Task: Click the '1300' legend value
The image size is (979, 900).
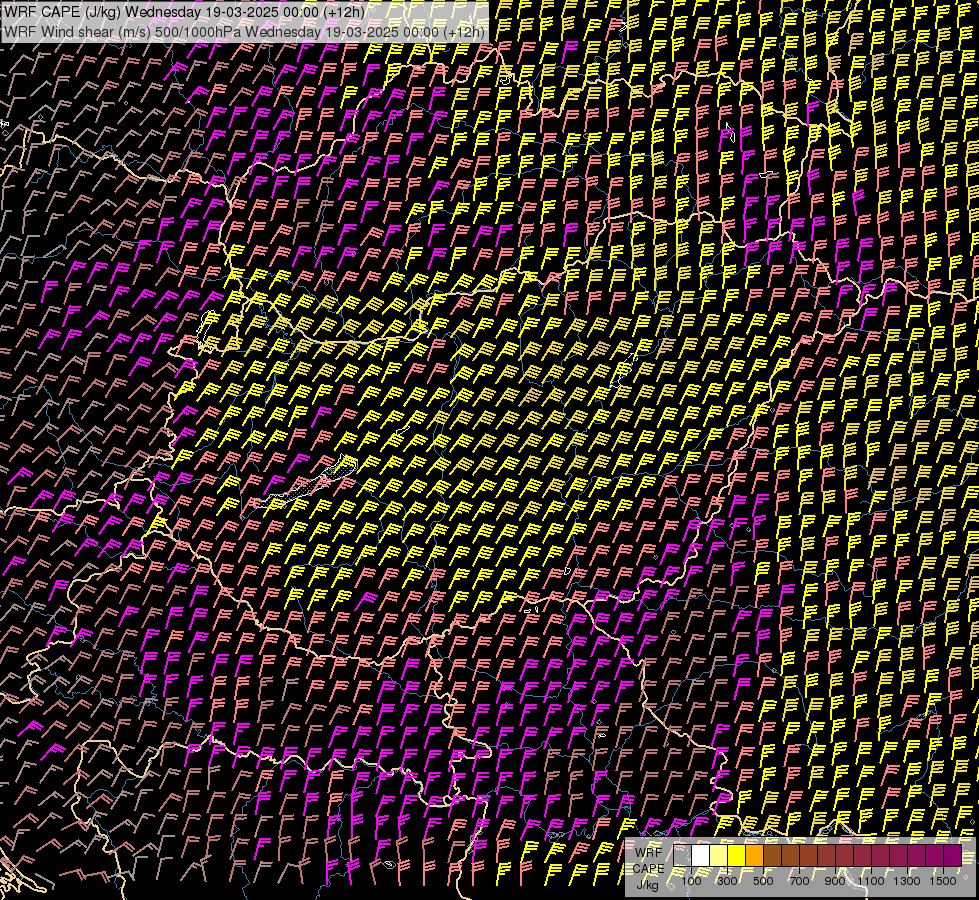Action: 907,881
